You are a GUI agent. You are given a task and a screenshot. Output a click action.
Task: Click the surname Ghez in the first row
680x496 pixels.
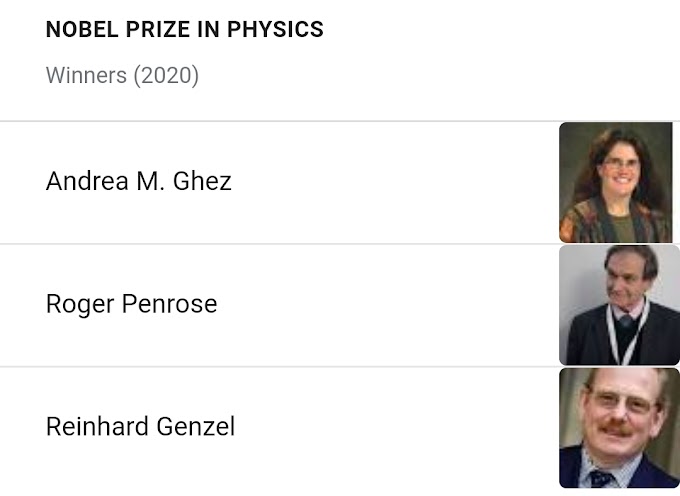coord(203,182)
